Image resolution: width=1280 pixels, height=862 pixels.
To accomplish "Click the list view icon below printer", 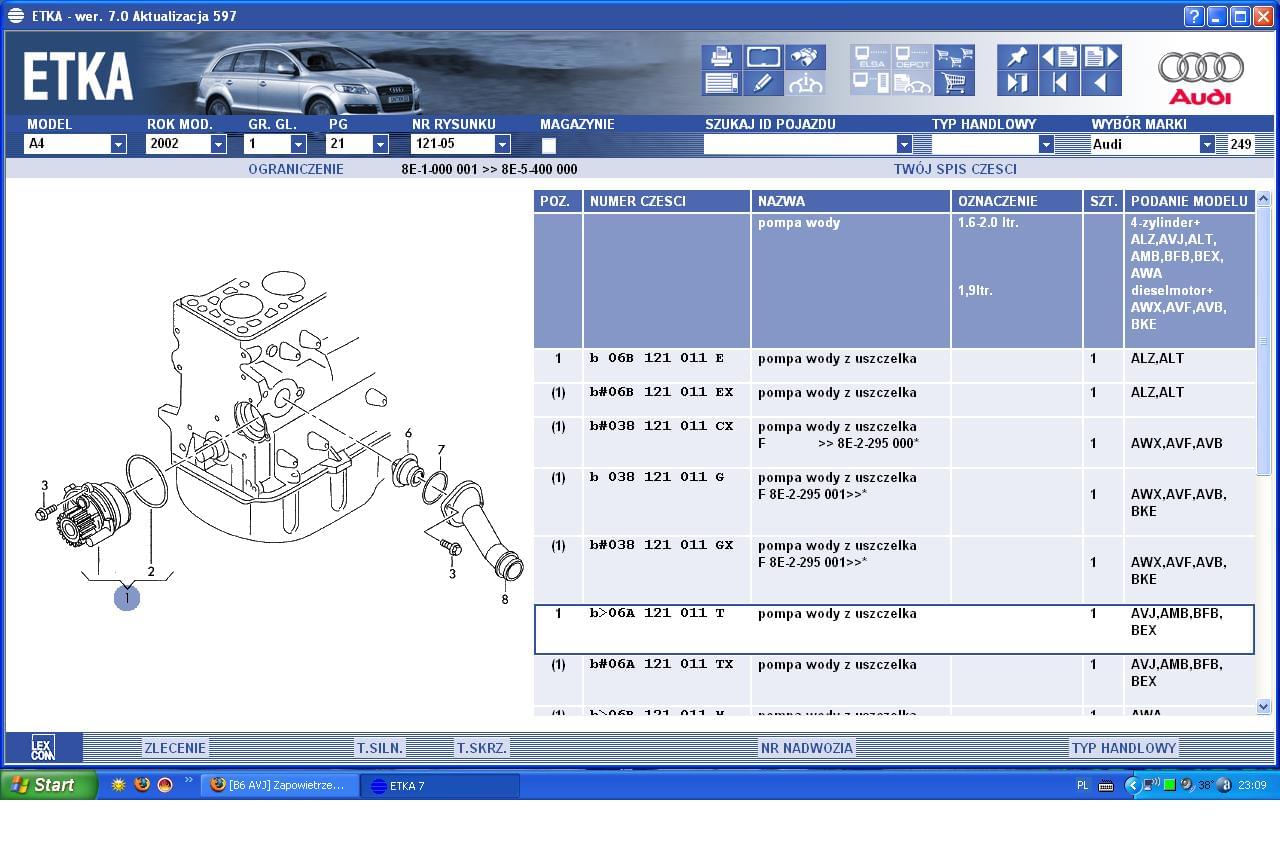I will tap(721, 83).
